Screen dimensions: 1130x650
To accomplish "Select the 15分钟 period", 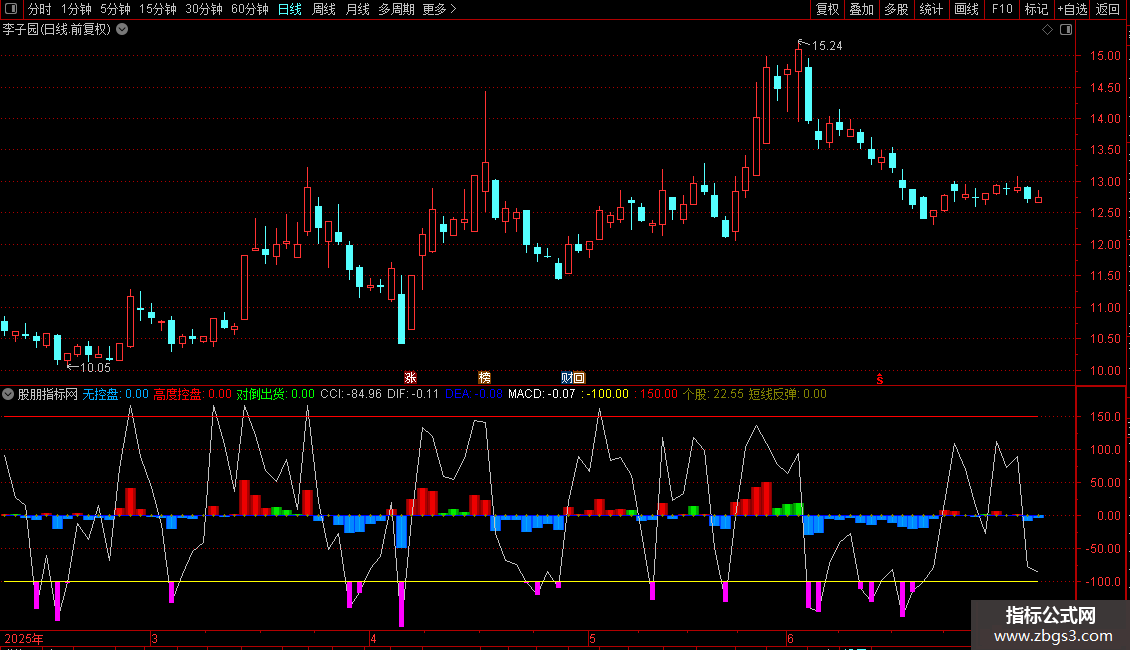I will tap(157, 9).
